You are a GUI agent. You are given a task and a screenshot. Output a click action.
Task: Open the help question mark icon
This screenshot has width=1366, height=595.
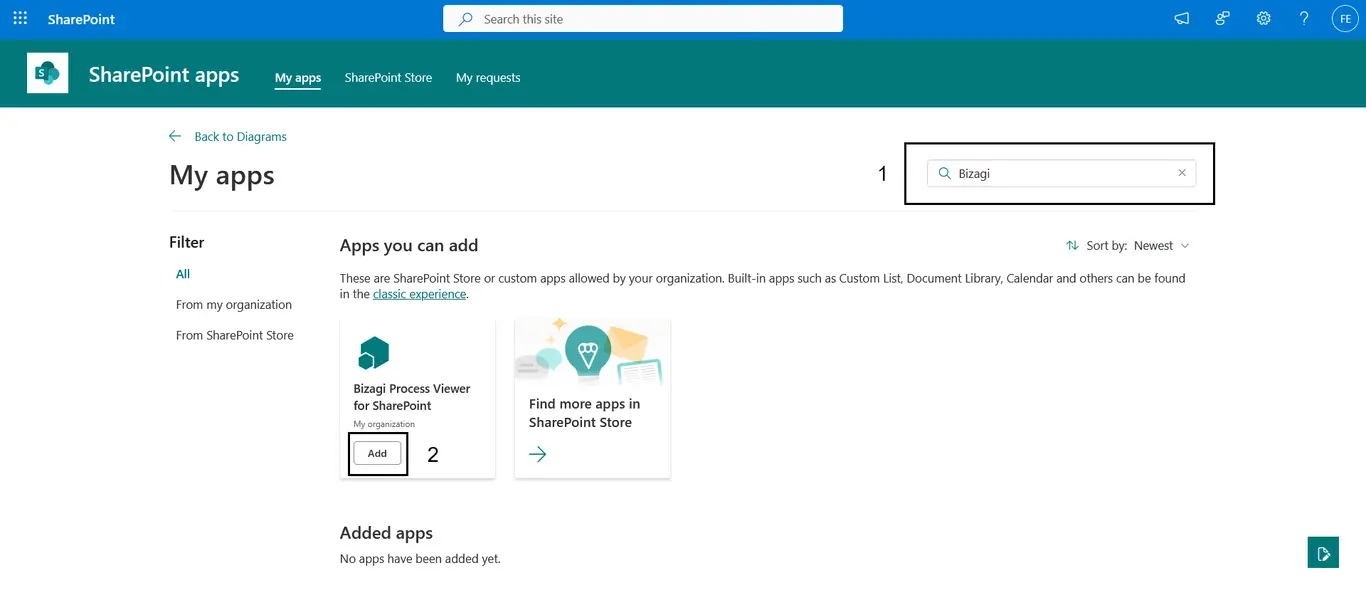[1304, 19]
